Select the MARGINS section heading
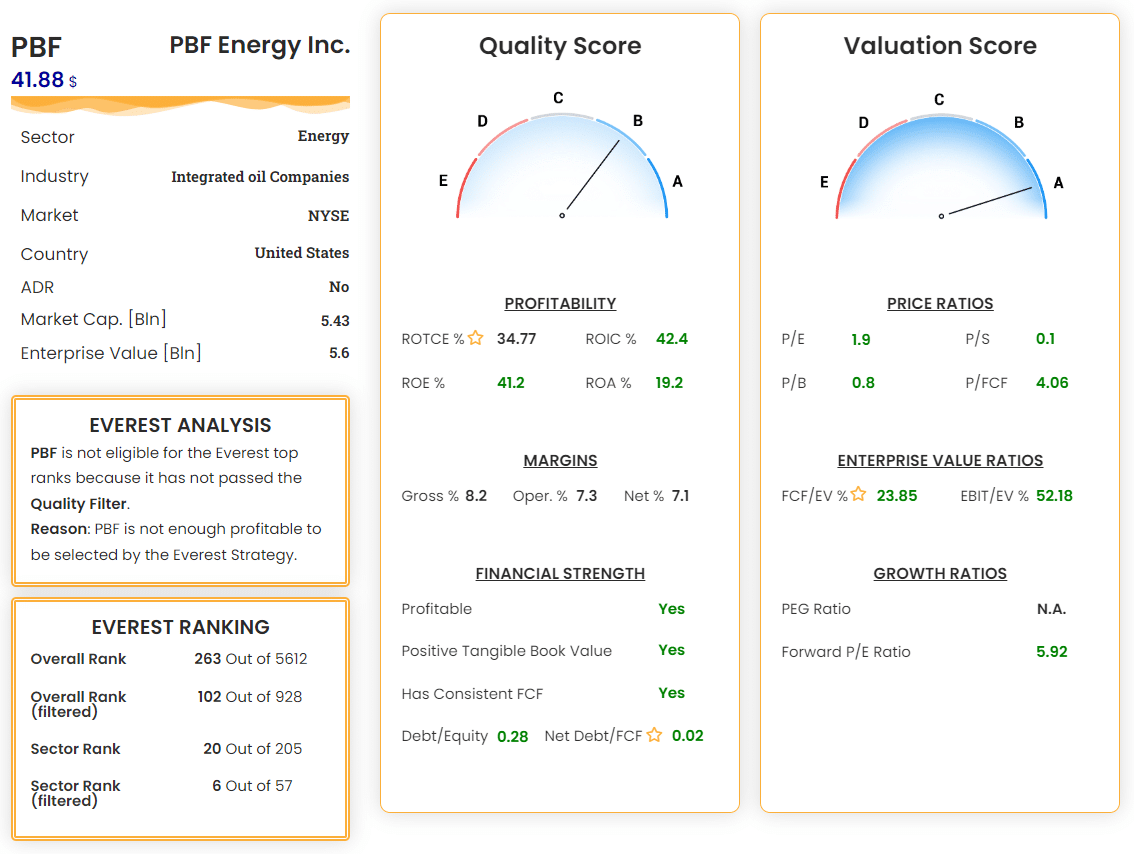The height and width of the screenshot is (854, 1134). point(560,461)
